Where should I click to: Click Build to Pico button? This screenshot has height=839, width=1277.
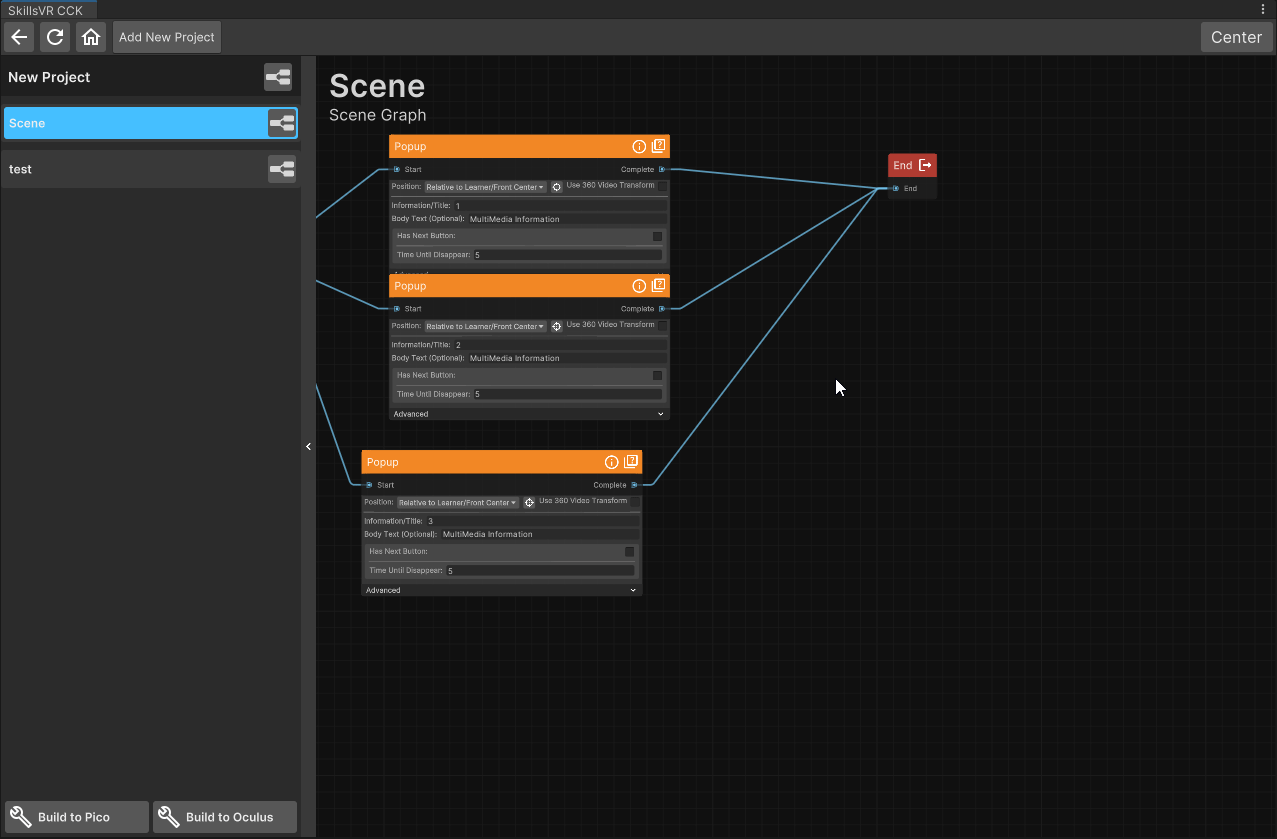point(77,817)
